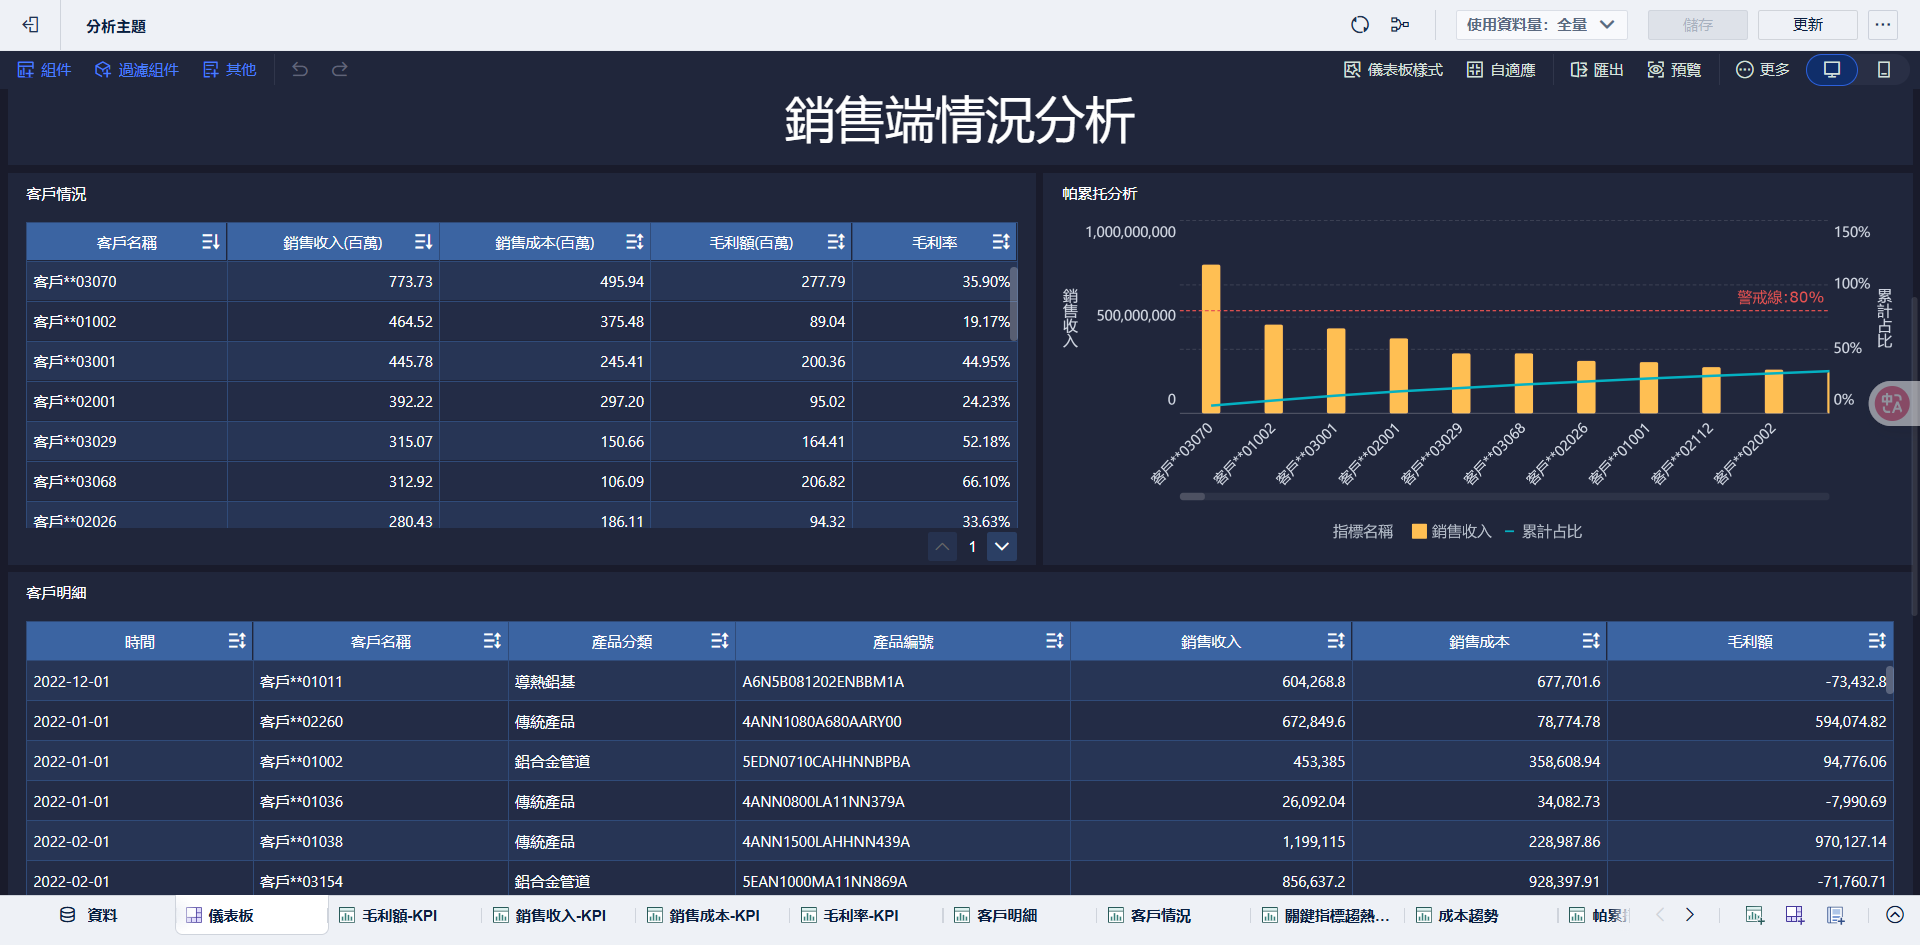The image size is (1920, 945).
Task: Open the 成本趨勢 tab
Action: [x=1457, y=915]
